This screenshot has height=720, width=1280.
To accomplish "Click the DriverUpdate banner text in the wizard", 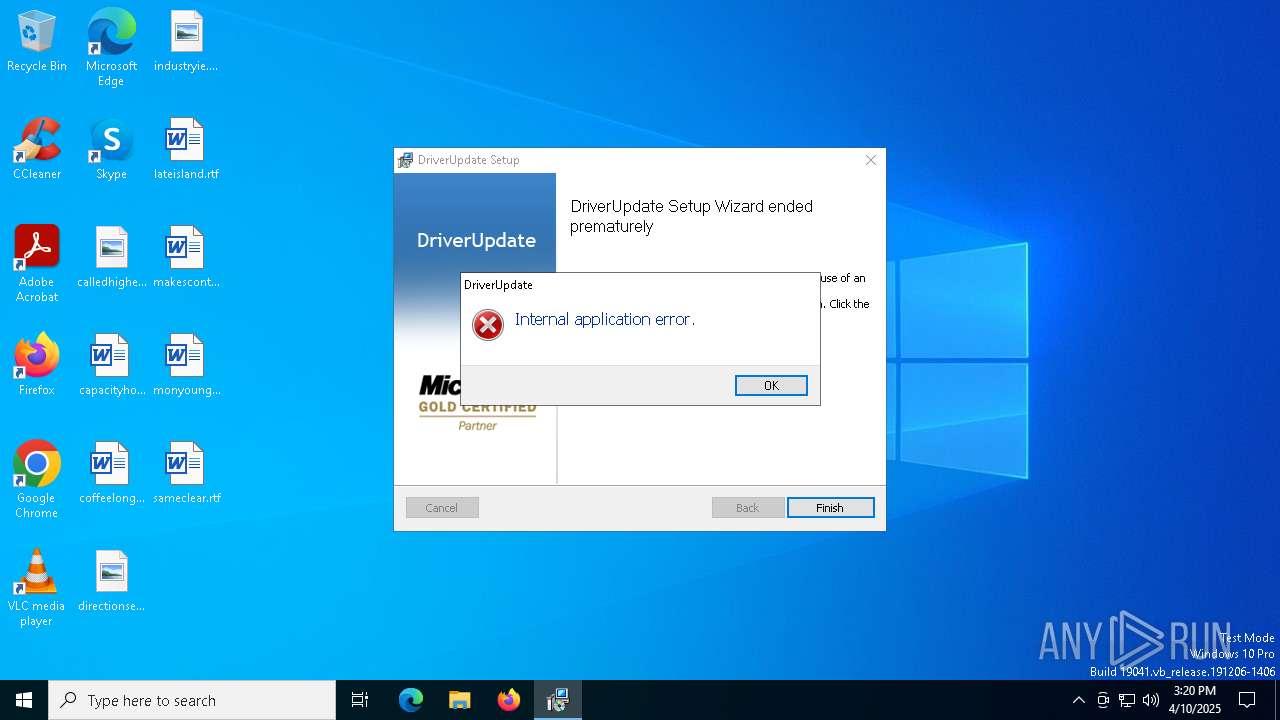I will click(x=476, y=240).
